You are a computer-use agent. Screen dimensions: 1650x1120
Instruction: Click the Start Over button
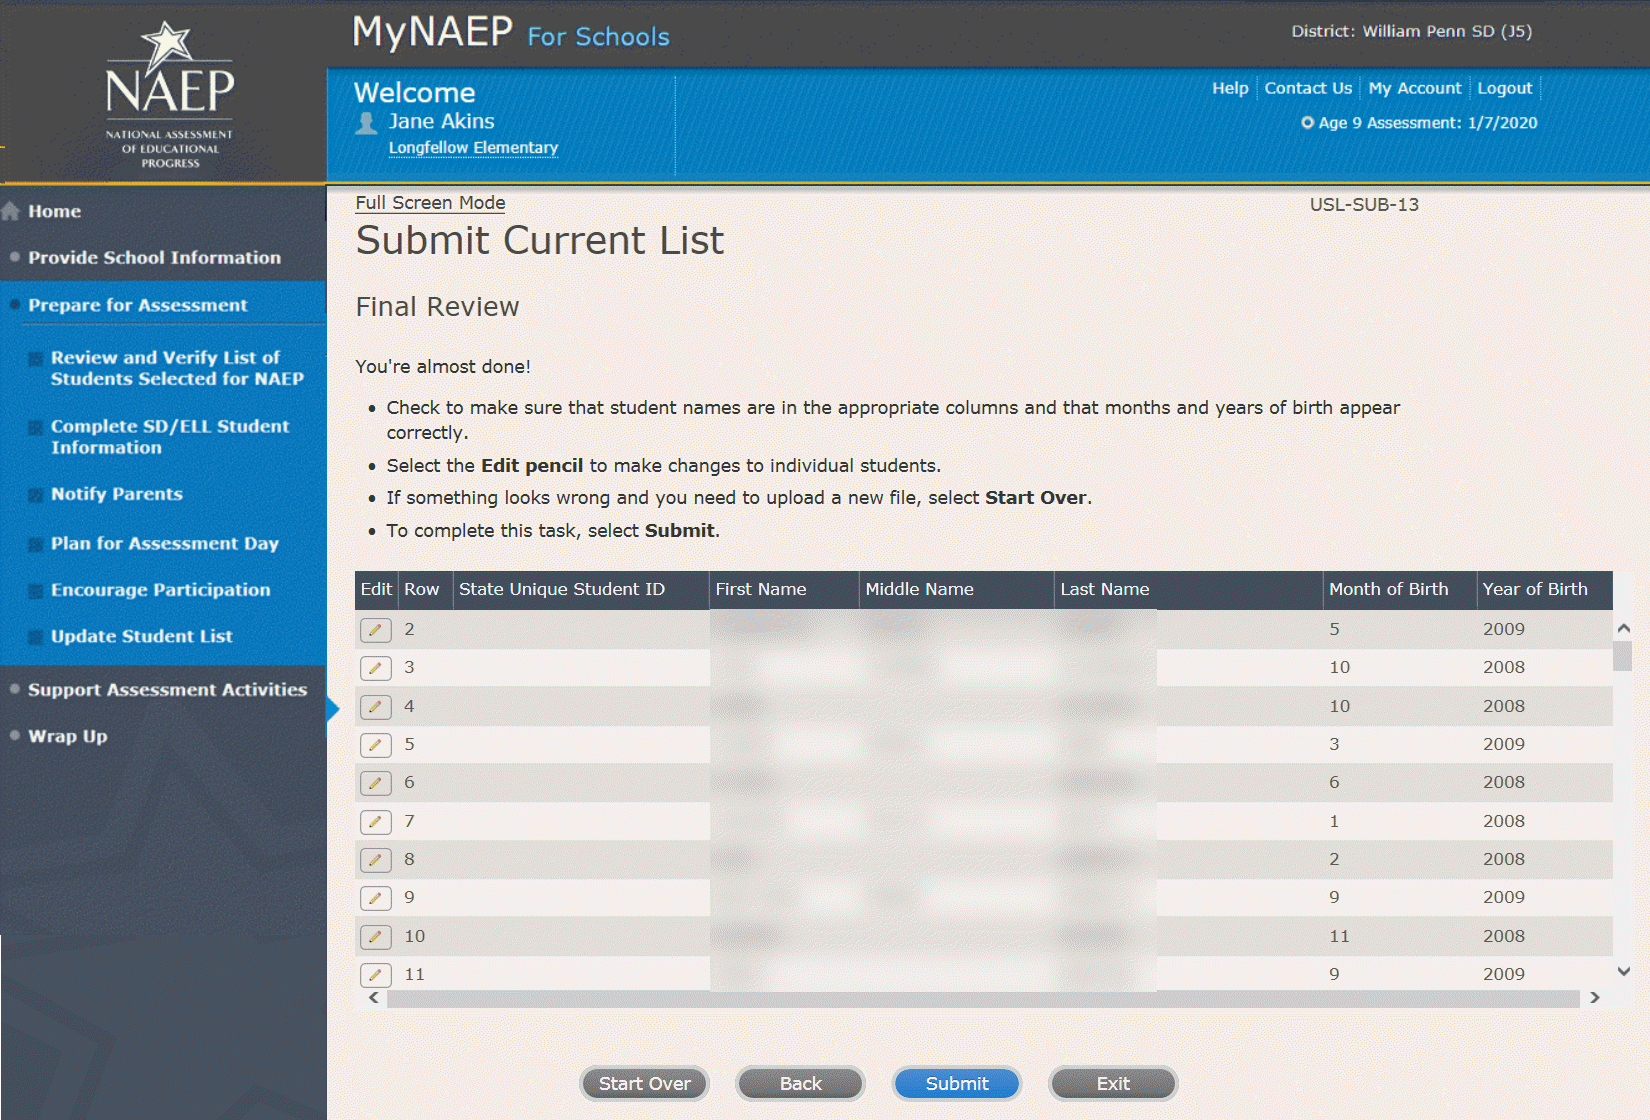644,1083
